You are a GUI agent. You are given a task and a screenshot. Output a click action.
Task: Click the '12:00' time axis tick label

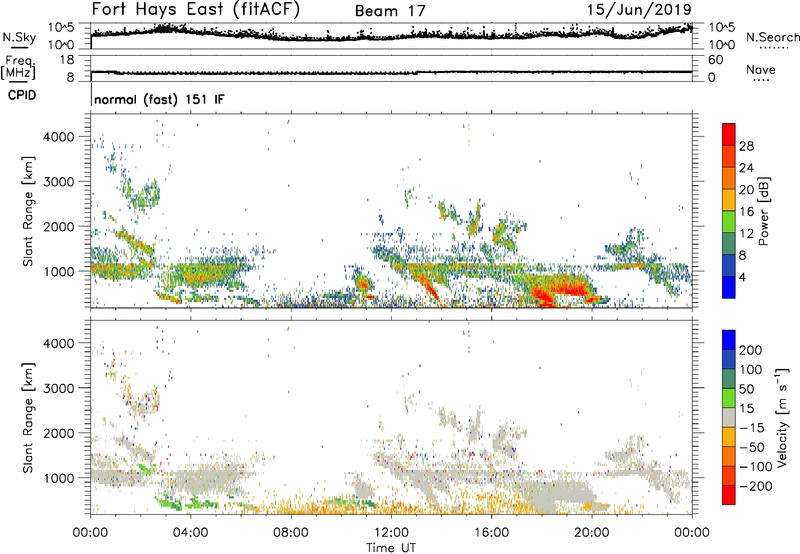pyautogui.click(x=391, y=533)
